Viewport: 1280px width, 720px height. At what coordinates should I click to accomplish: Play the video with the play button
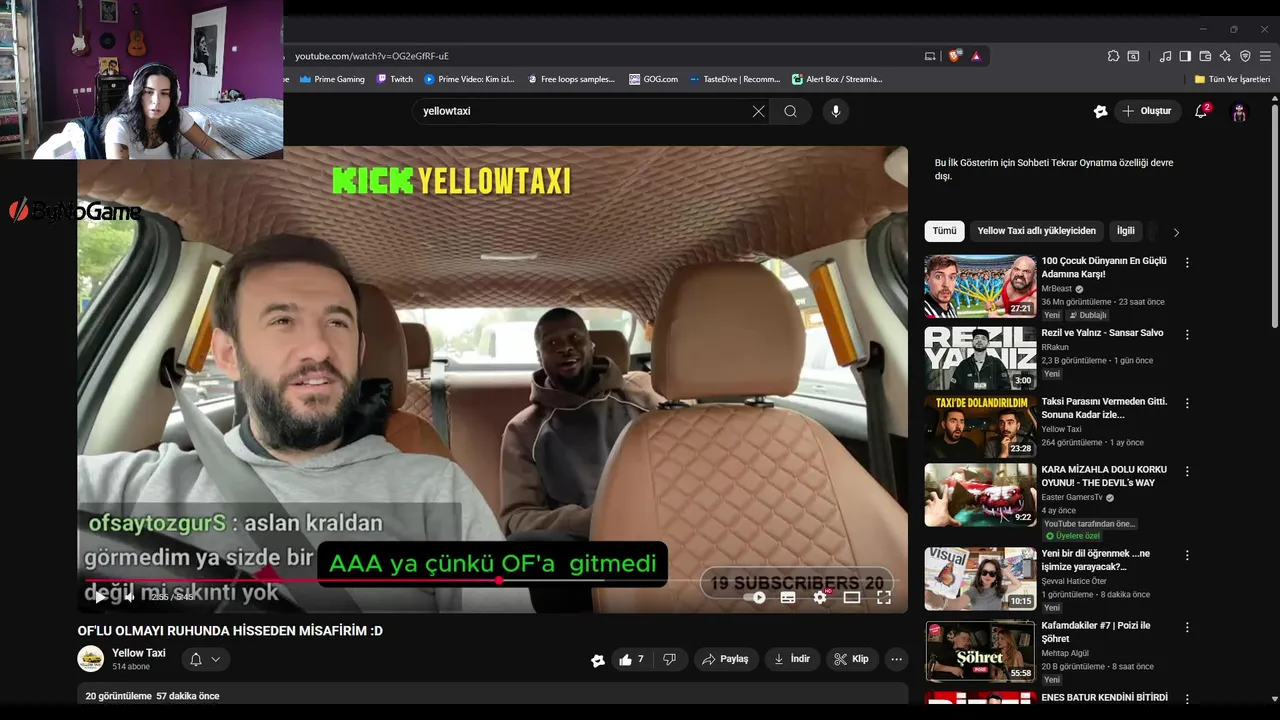coord(100,597)
